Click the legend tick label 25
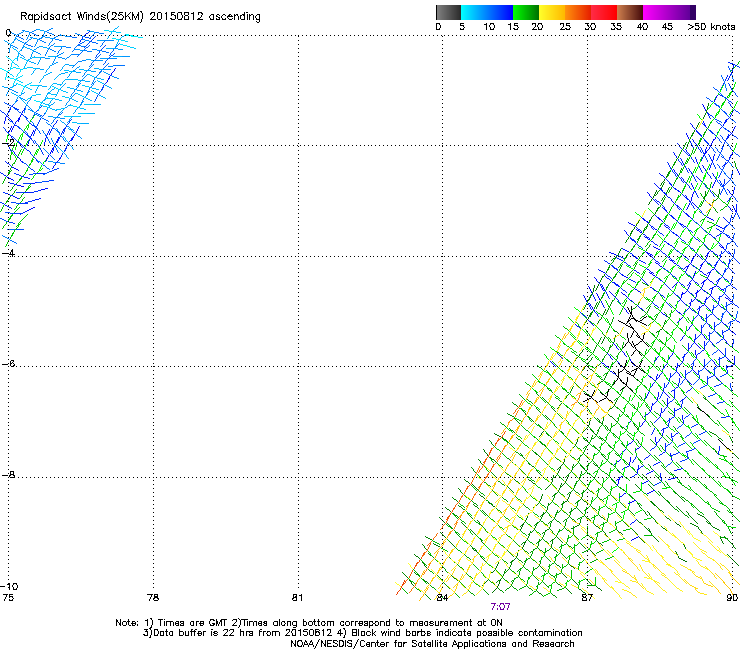This screenshot has width=740, height=650. click(x=565, y=27)
